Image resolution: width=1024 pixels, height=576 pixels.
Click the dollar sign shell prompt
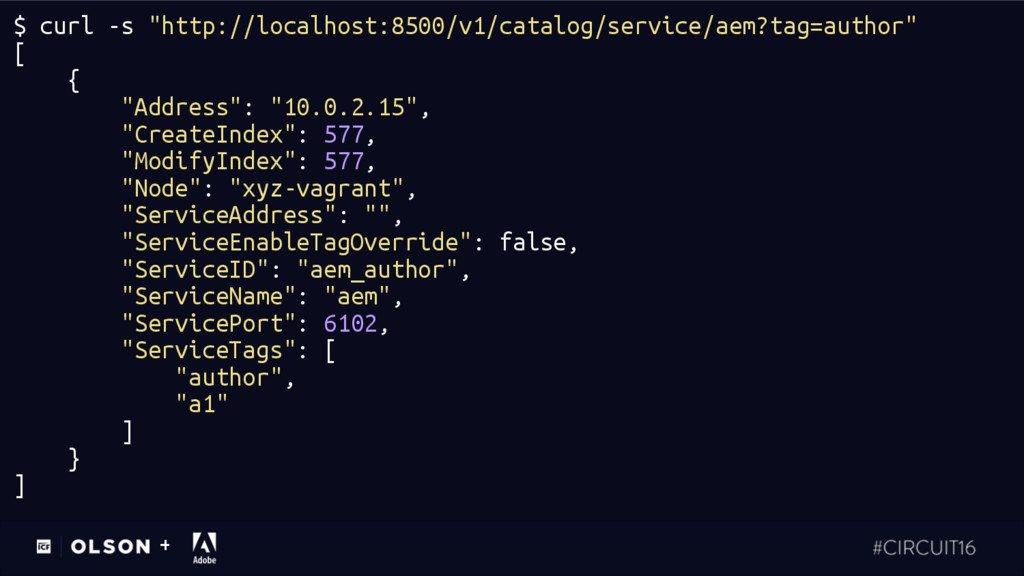20,27
